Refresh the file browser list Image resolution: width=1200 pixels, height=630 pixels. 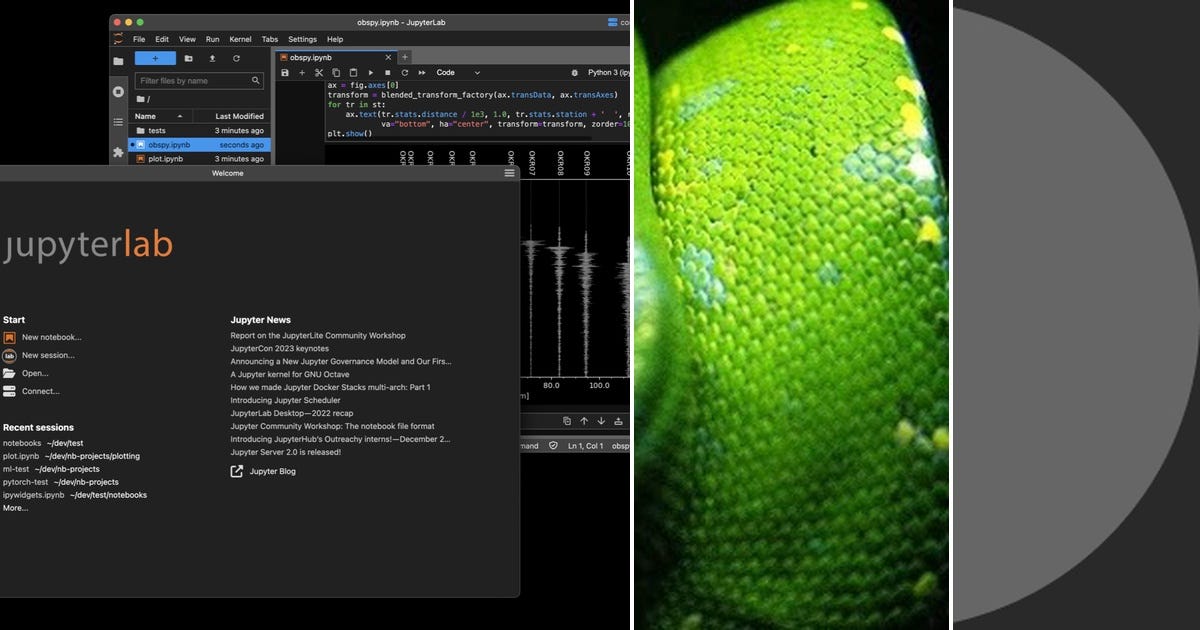[x=236, y=58]
